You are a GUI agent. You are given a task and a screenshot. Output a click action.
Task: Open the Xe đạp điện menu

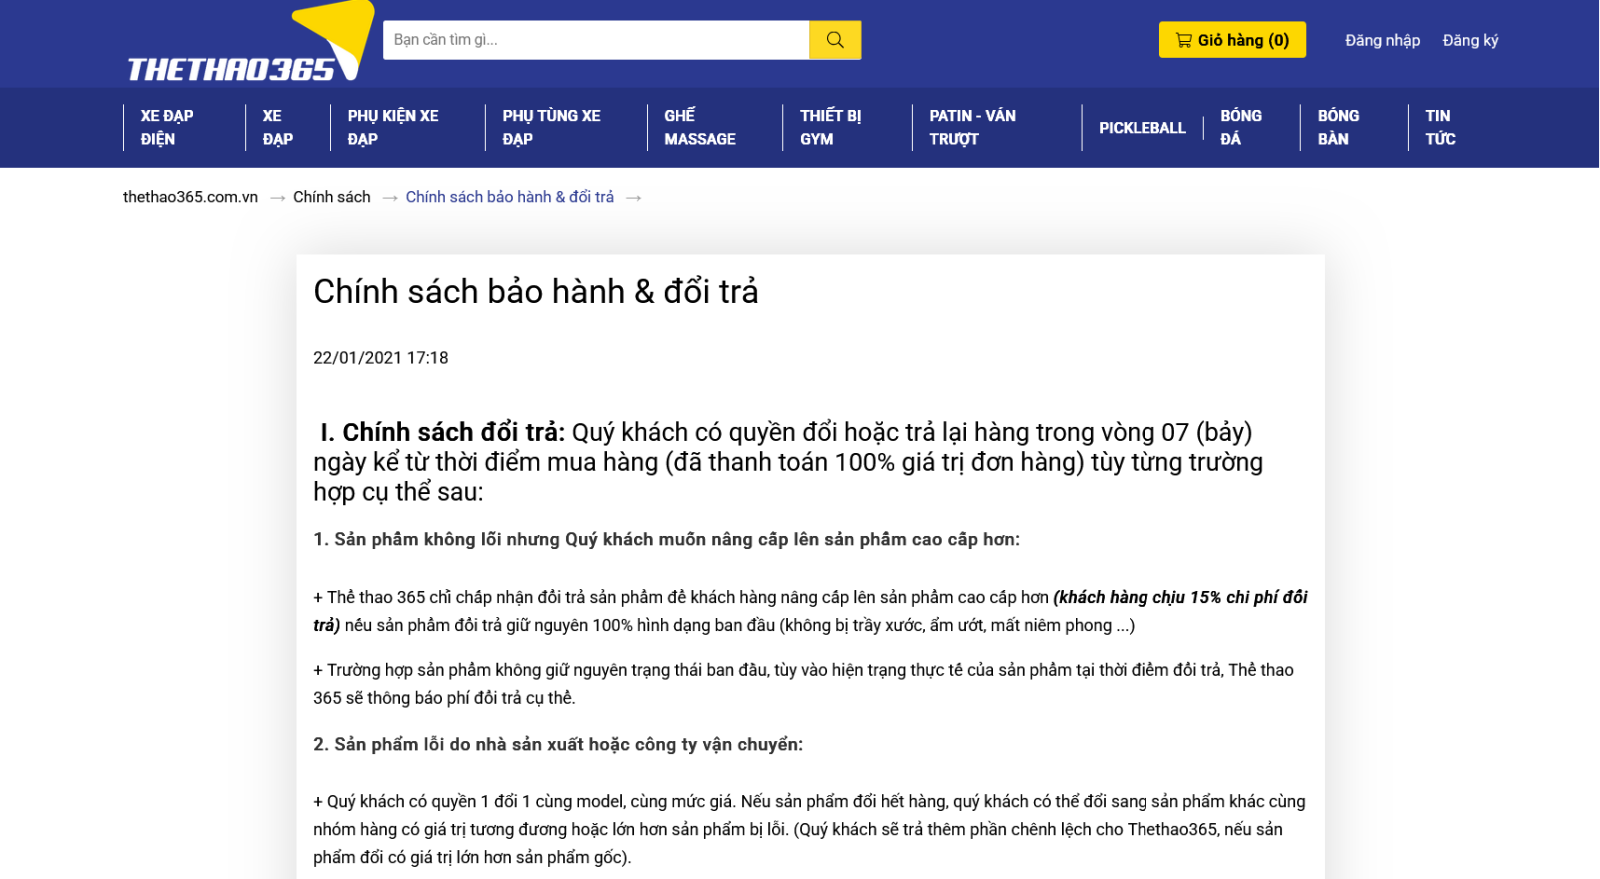(x=167, y=127)
